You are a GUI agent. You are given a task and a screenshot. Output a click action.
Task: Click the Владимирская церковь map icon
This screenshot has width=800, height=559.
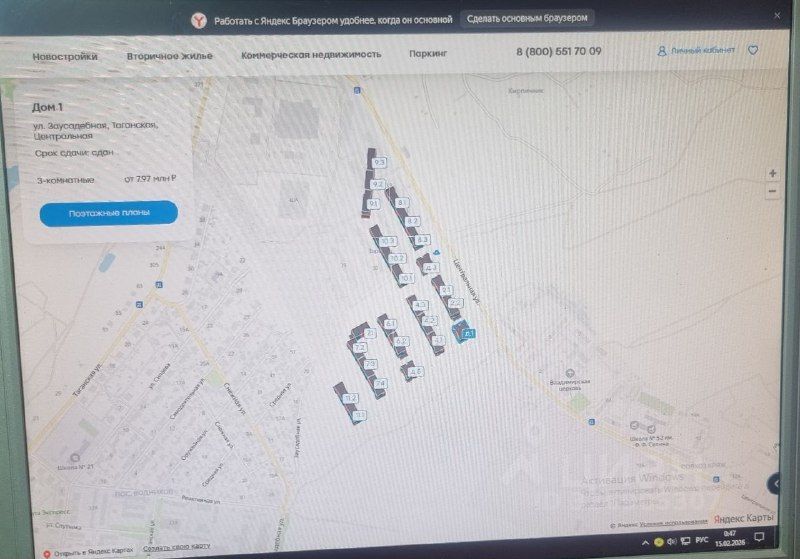(x=570, y=373)
